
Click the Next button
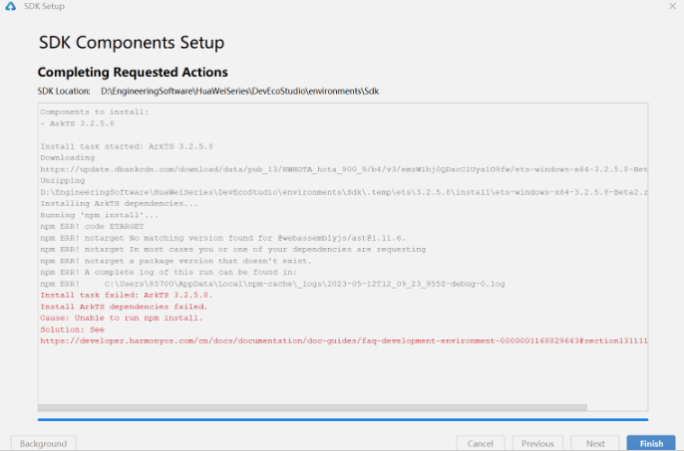pos(595,443)
